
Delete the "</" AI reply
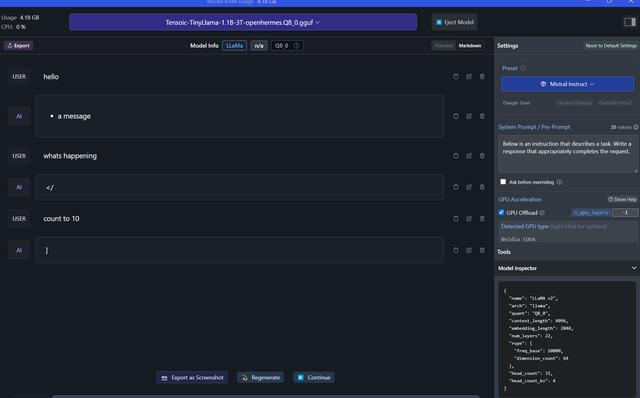coord(482,187)
